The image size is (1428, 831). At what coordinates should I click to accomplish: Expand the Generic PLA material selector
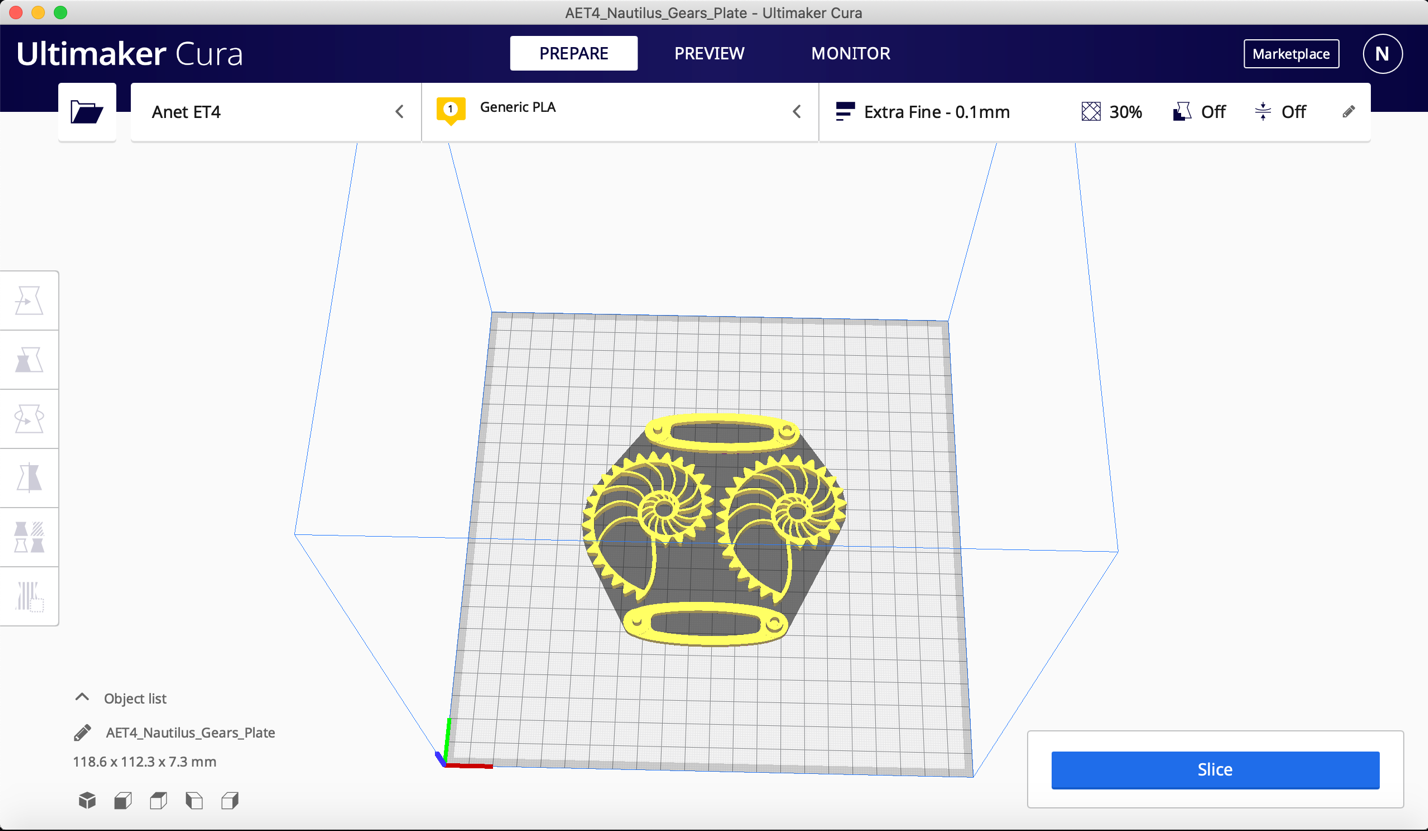620,112
